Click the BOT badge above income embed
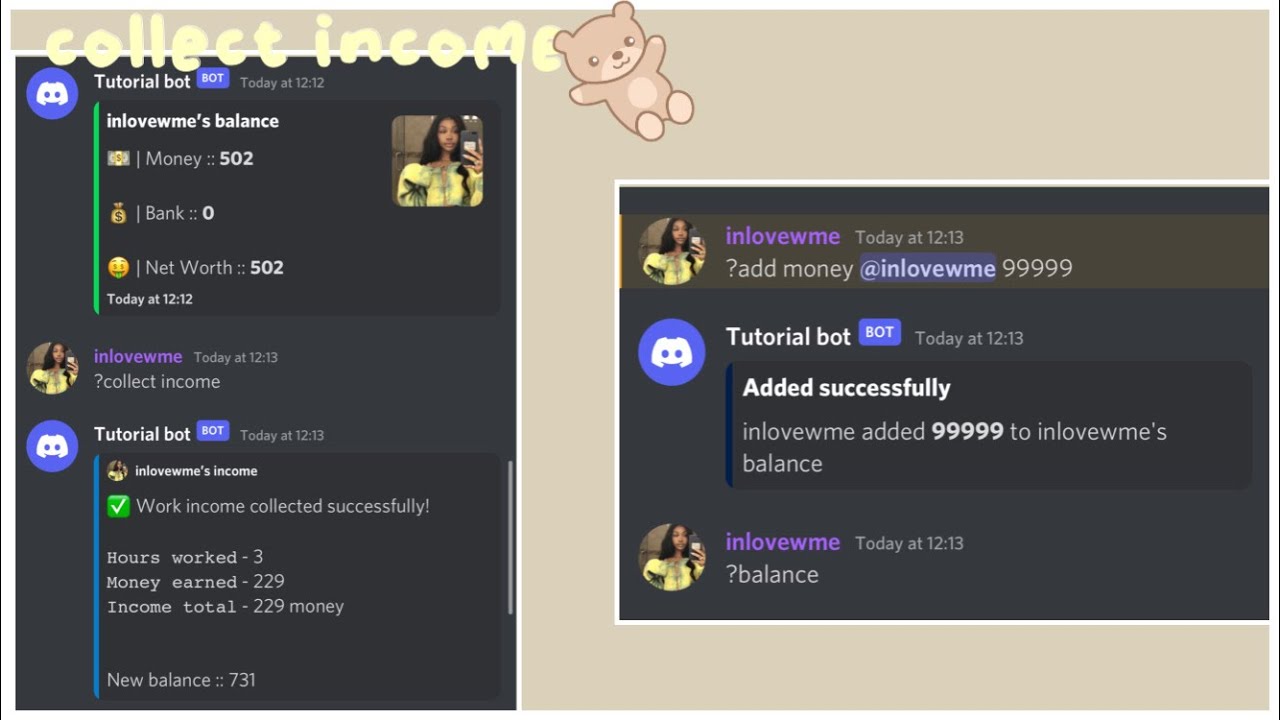 pos(213,431)
